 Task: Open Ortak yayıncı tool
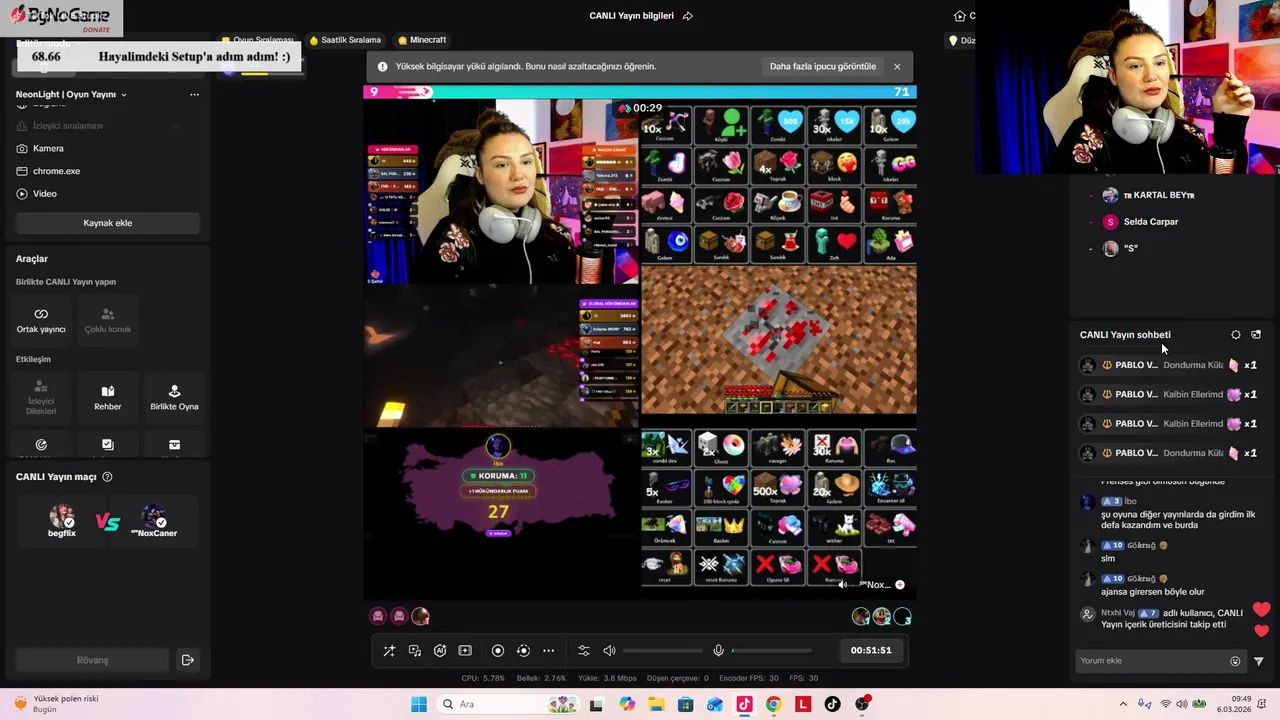[41, 320]
